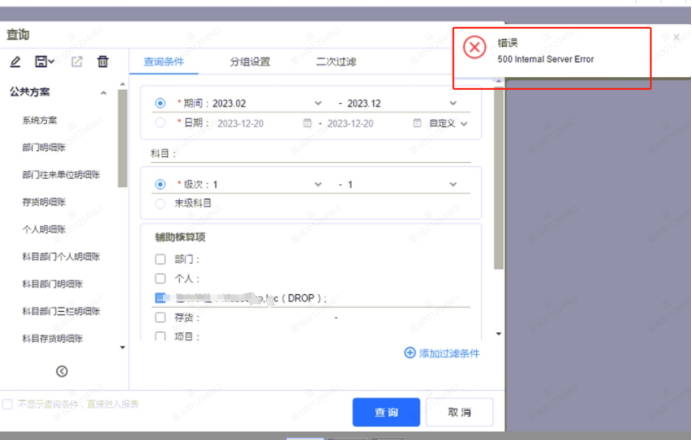Screen dimensions: 692x440
Task: Open the 自定义 date range dropdown
Action: tap(449, 123)
